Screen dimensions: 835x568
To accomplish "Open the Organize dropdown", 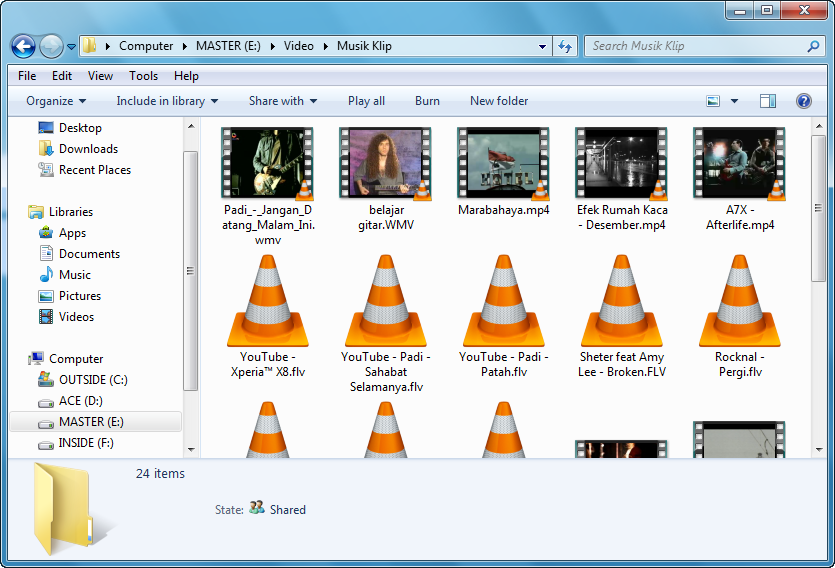I will (x=56, y=101).
